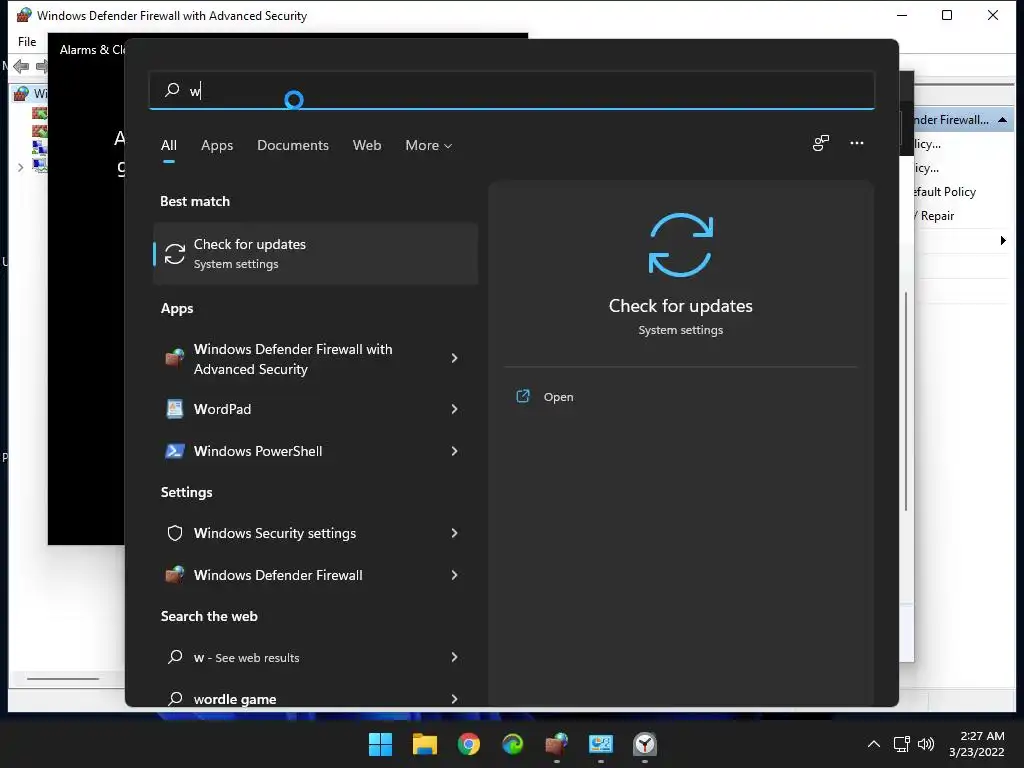Switch to Control Panel app on taskbar
Screen dimensions: 1024x768
[601, 744]
